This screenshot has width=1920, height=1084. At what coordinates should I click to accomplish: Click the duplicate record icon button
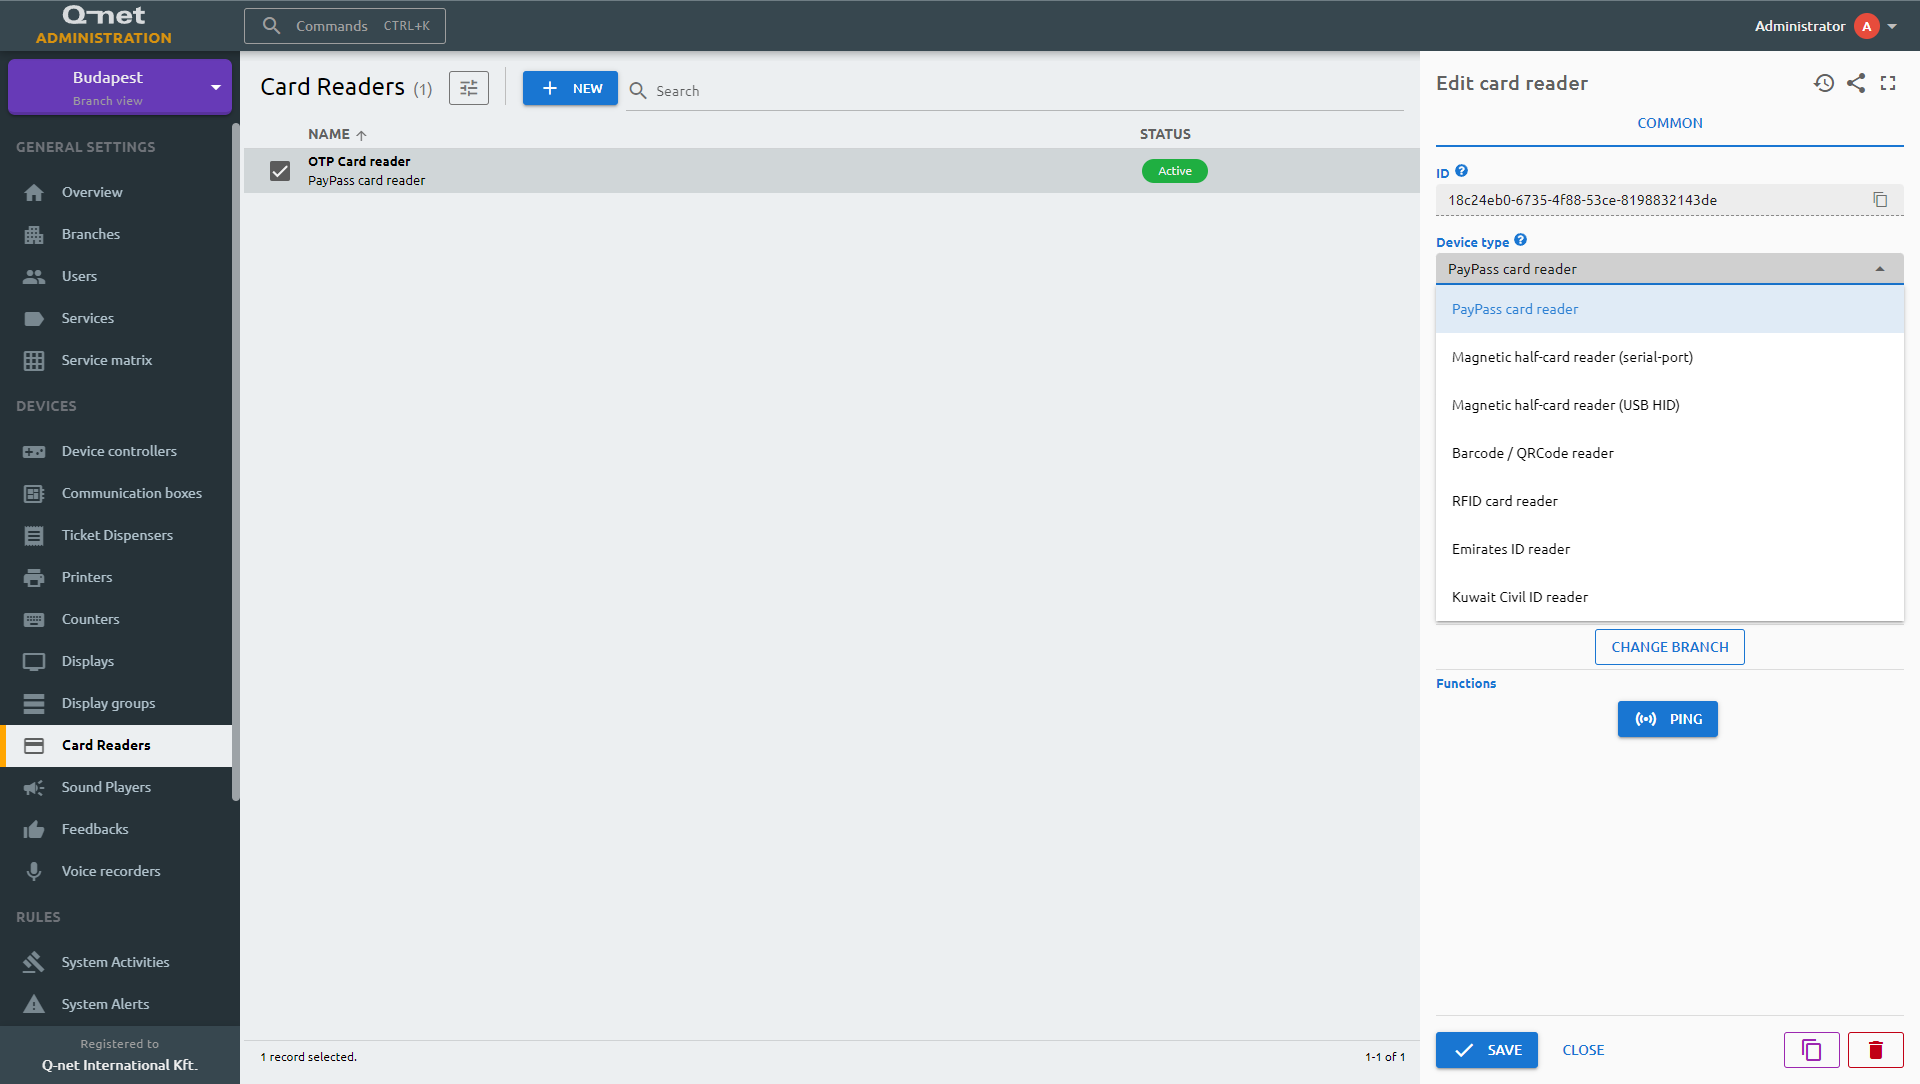(1811, 1050)
